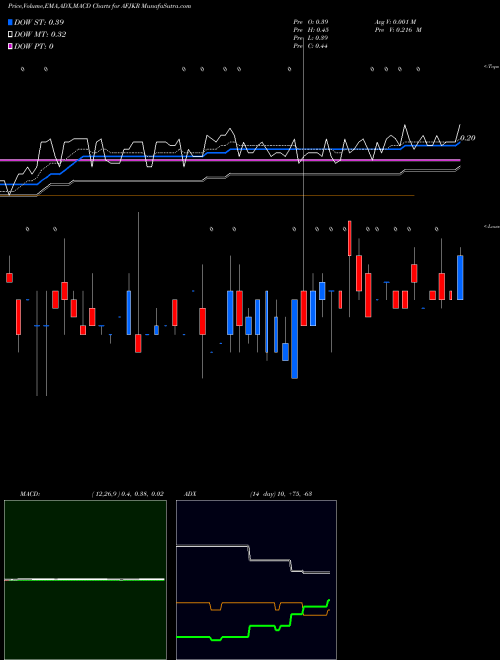Click the 'Pre H: 0.45' high value
The image size is (500, 660).
pos(311,30)
